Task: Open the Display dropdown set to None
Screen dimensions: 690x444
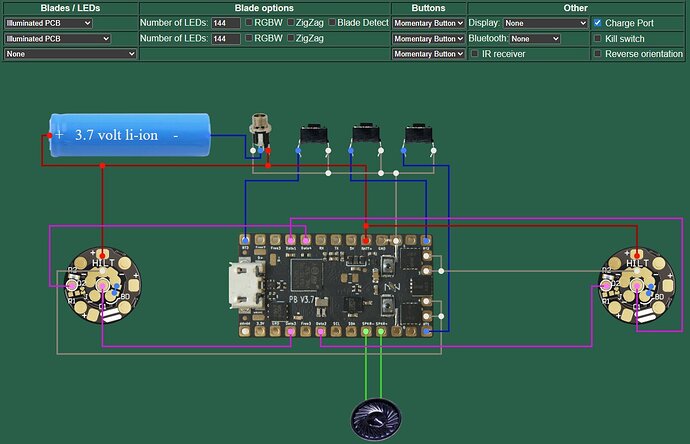Action: 546,23
